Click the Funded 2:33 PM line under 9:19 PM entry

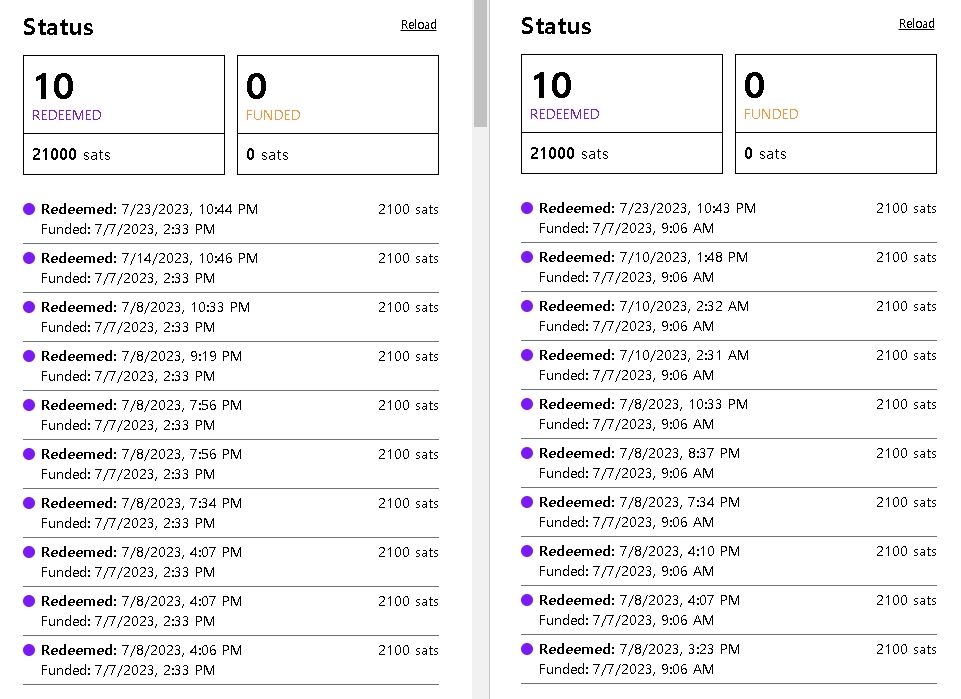127,376
